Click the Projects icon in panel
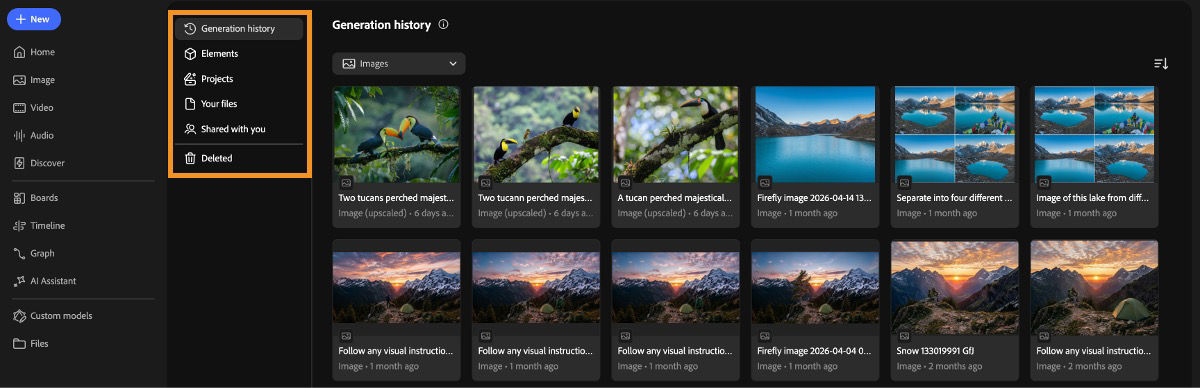 tap(190, 79)
